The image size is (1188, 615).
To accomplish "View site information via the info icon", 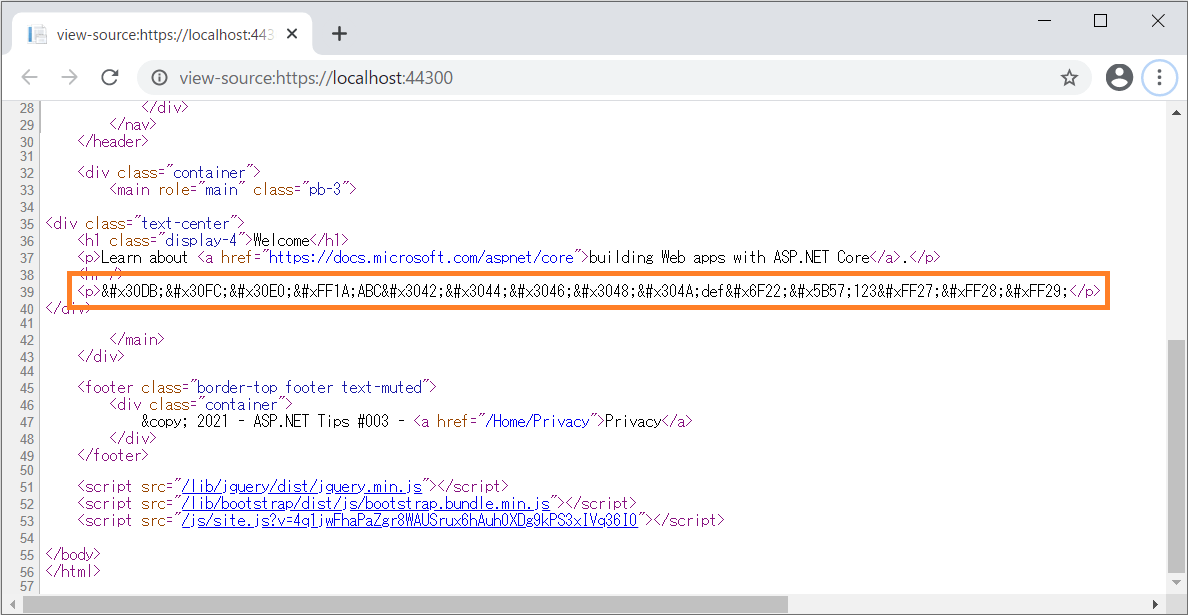I will click(x=159, y=77).
